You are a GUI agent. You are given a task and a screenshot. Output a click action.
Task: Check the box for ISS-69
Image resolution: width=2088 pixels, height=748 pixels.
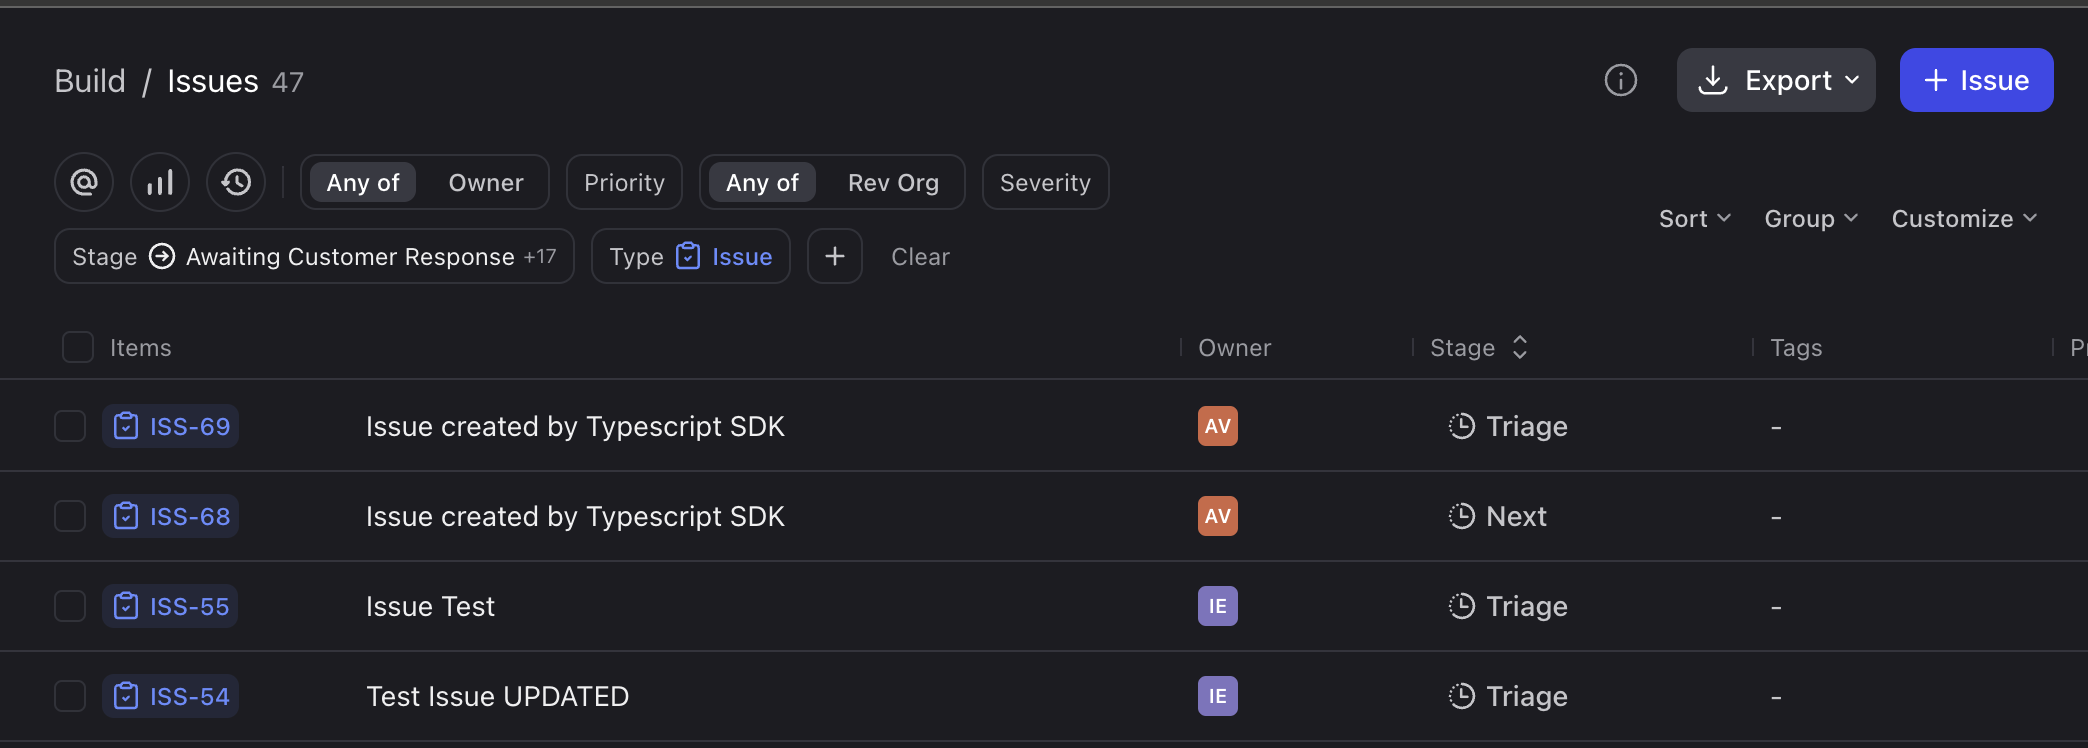pos(70,426)
